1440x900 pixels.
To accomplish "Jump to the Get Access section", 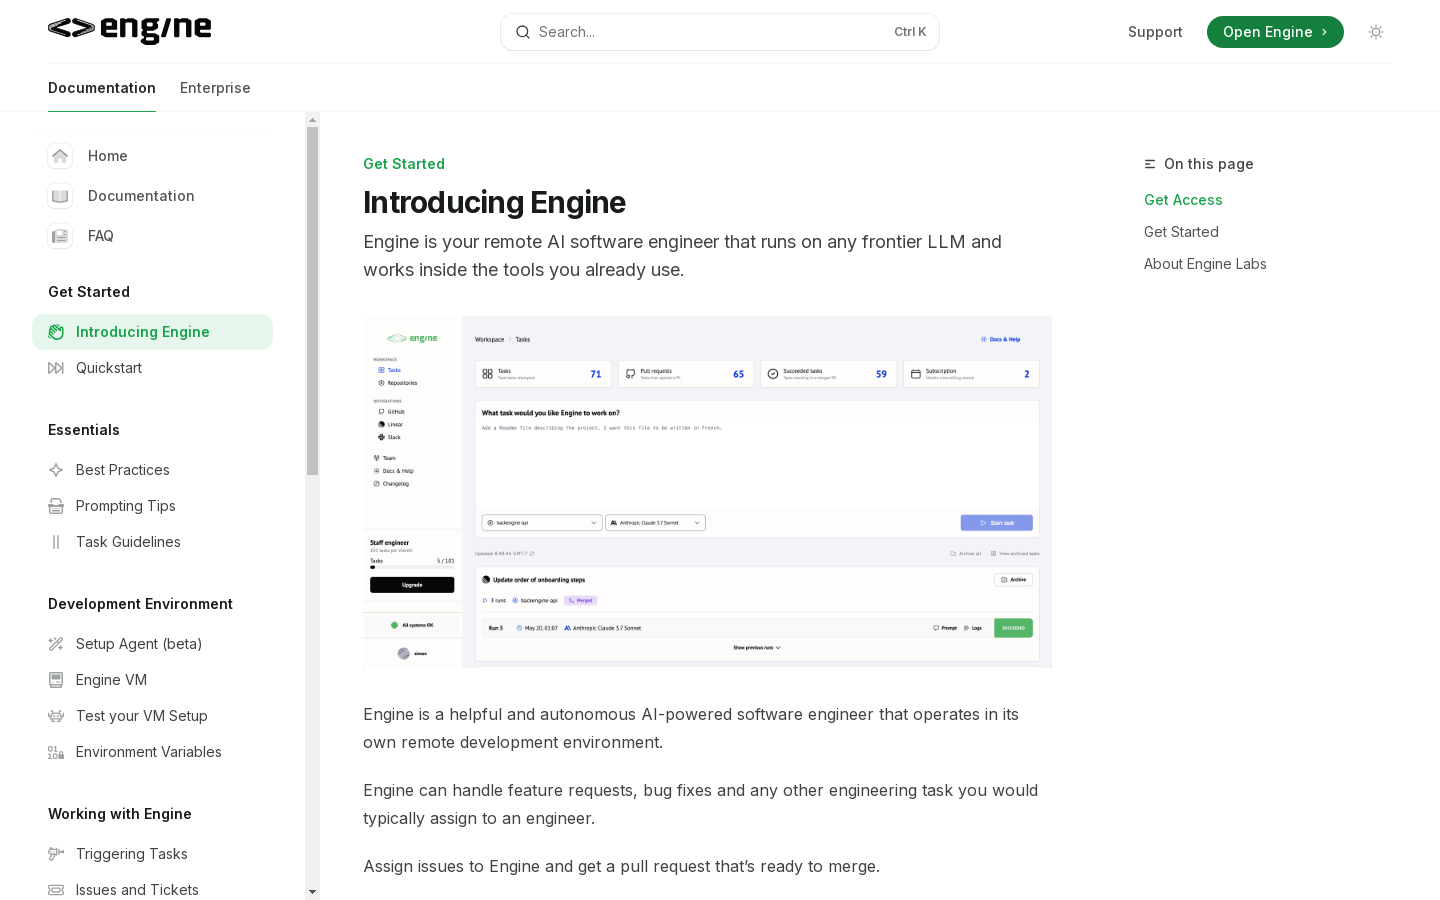I will [1183, 200].
